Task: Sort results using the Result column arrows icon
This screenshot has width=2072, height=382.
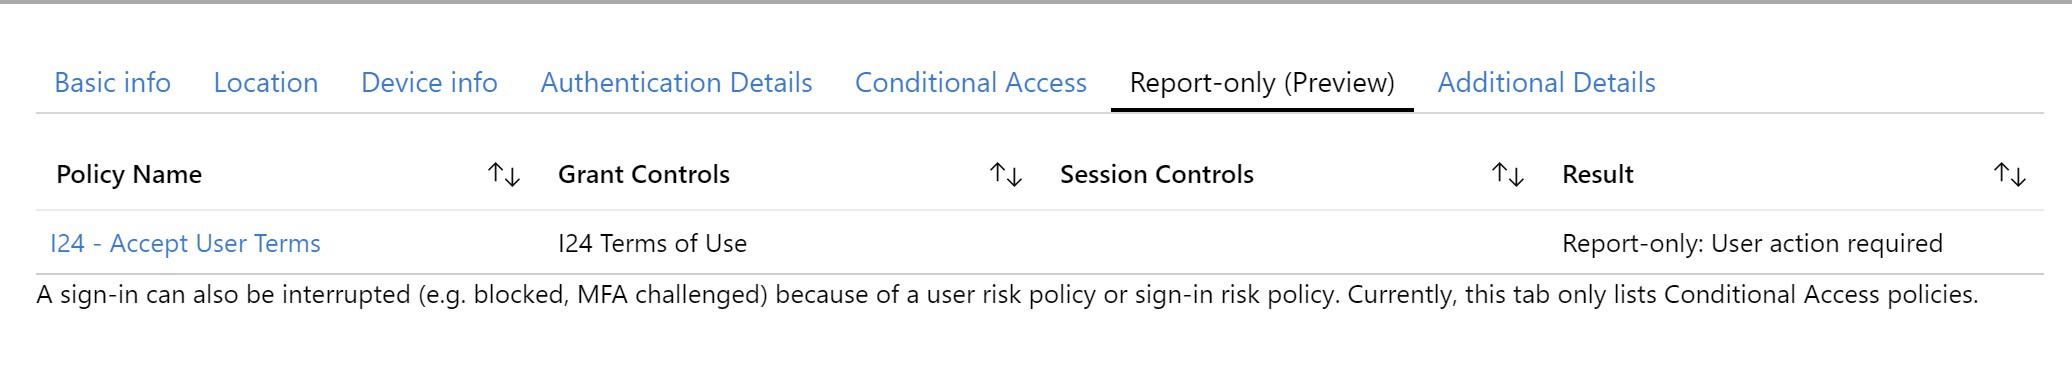Action: coord(2010,175)
